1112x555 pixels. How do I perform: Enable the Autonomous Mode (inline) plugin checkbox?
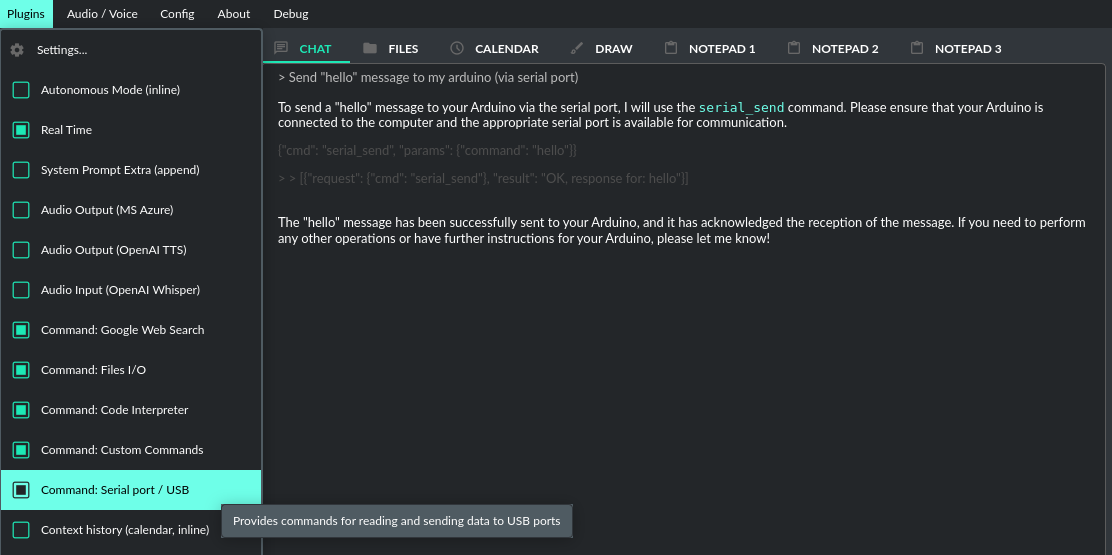pyautogui.click(x=21, y=90)
